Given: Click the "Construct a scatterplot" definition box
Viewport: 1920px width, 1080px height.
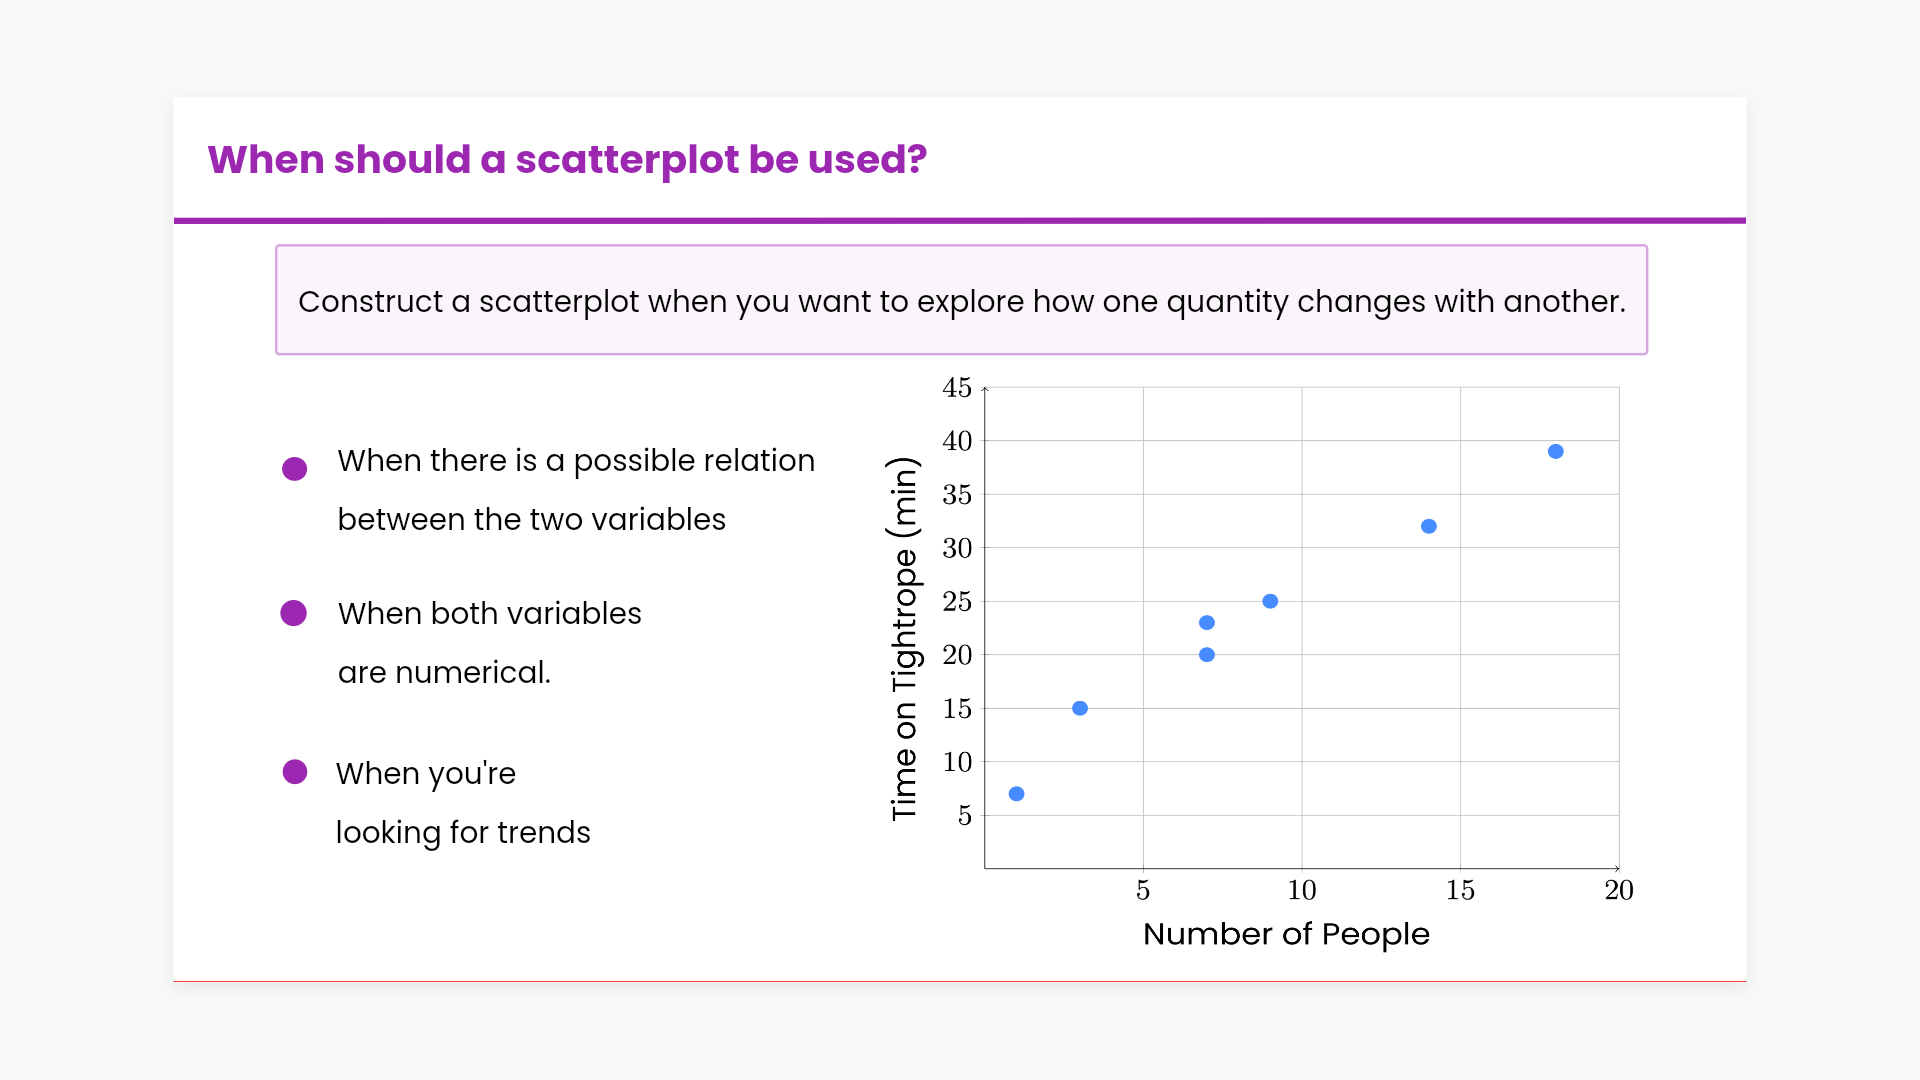Looking at the screenshot, I should click(x=961, y=300).
